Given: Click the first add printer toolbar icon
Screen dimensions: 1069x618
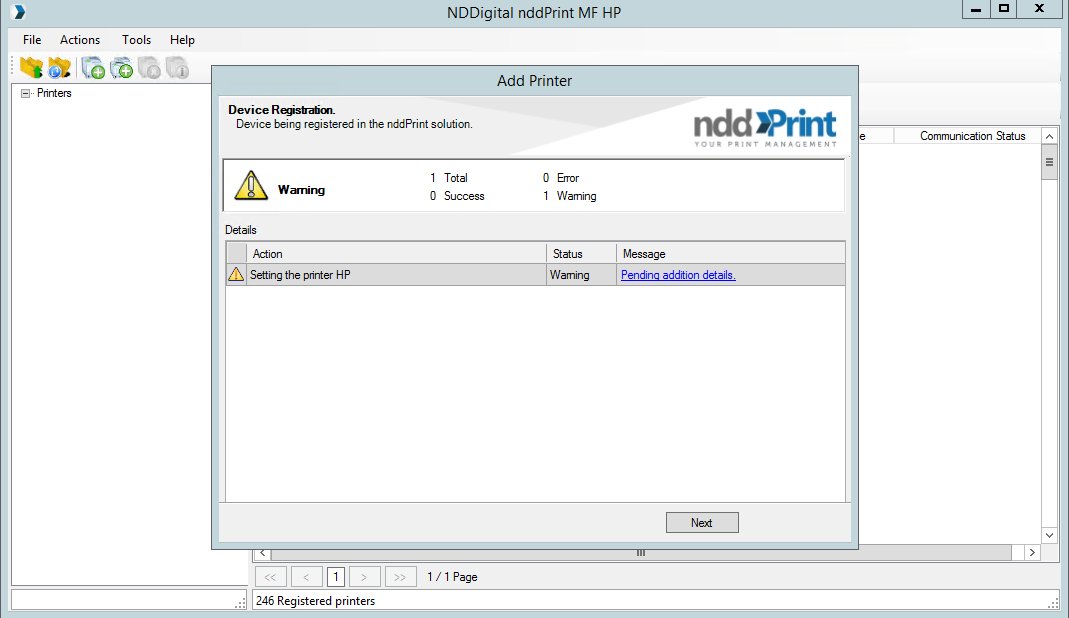Looking at the screenshot, I should [93, 68].
